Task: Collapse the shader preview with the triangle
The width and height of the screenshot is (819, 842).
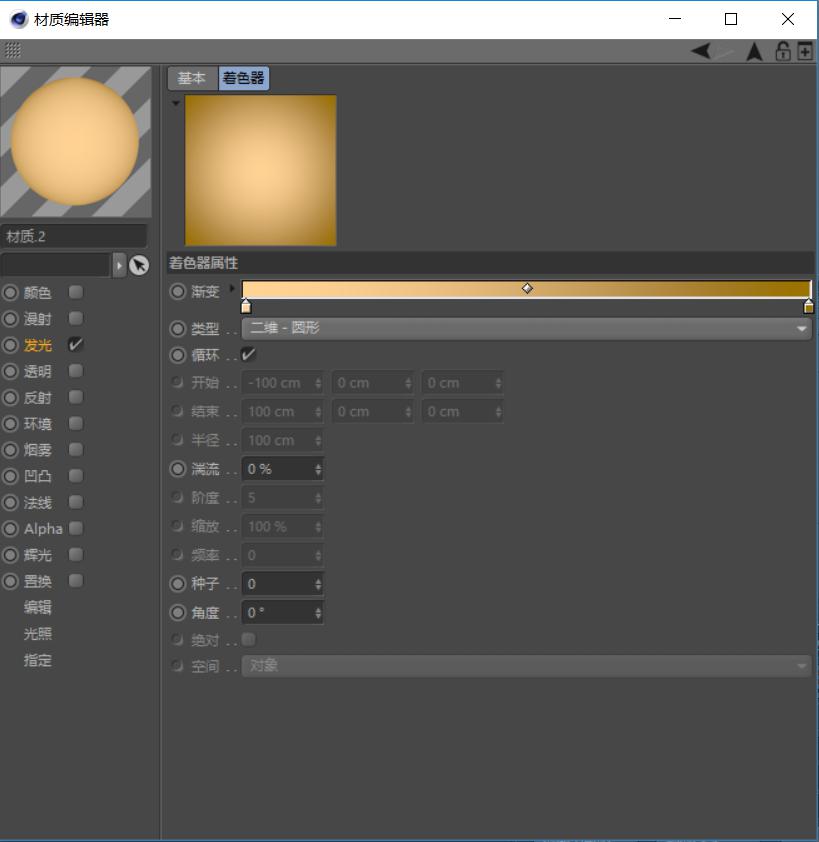Action: point(176,103)
